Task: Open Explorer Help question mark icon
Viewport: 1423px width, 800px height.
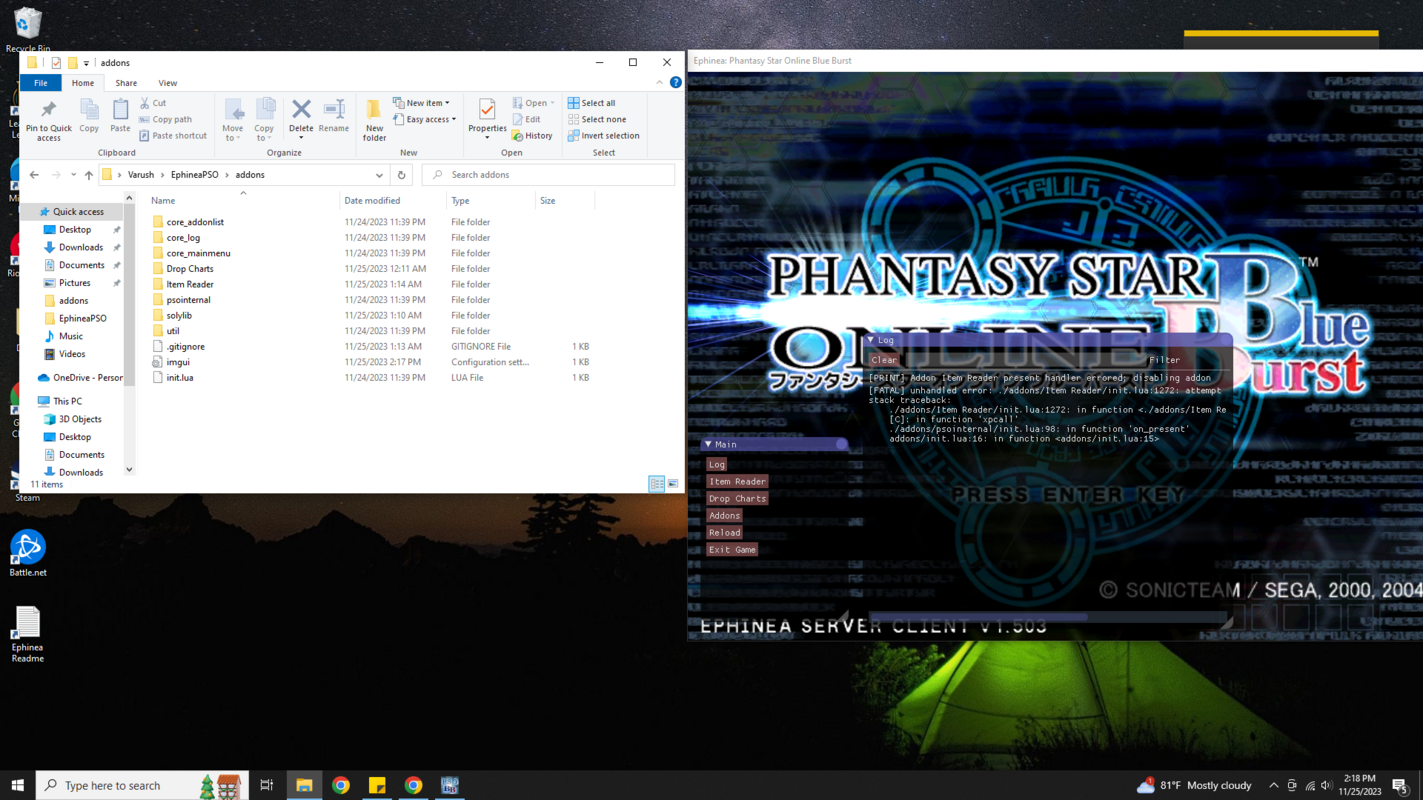Action: click(676, 83)
